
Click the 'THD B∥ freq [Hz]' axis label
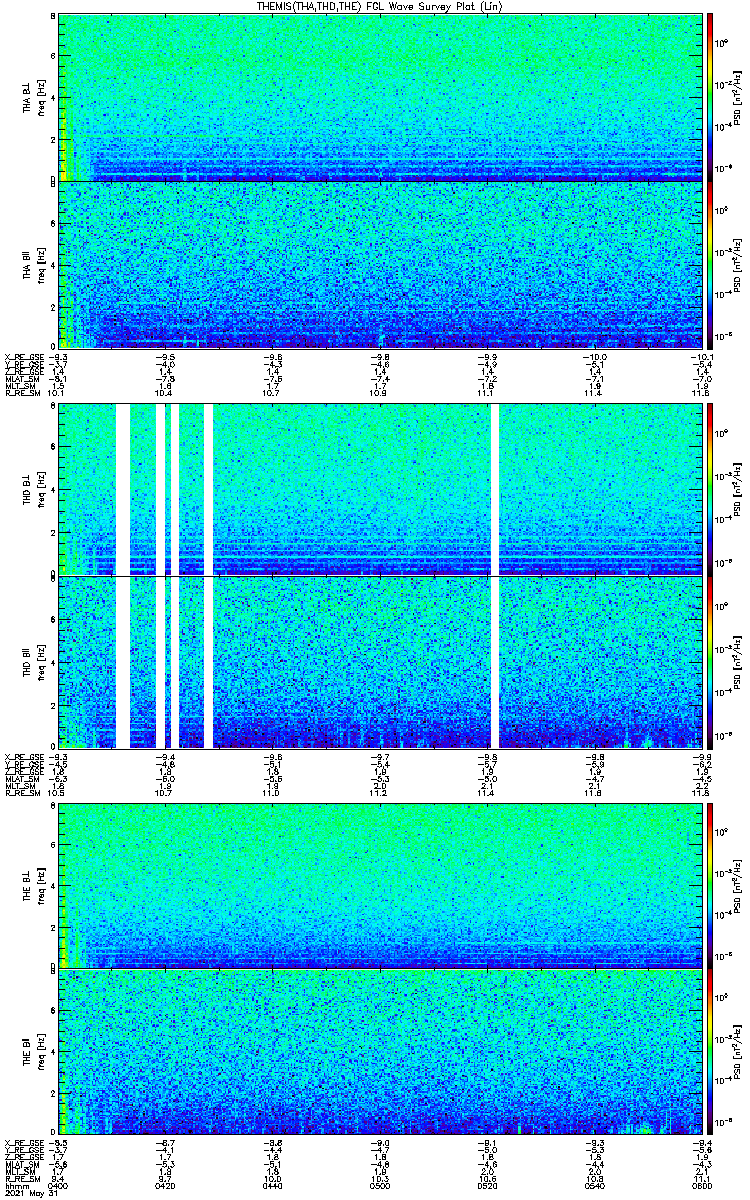tap(34, 662)
